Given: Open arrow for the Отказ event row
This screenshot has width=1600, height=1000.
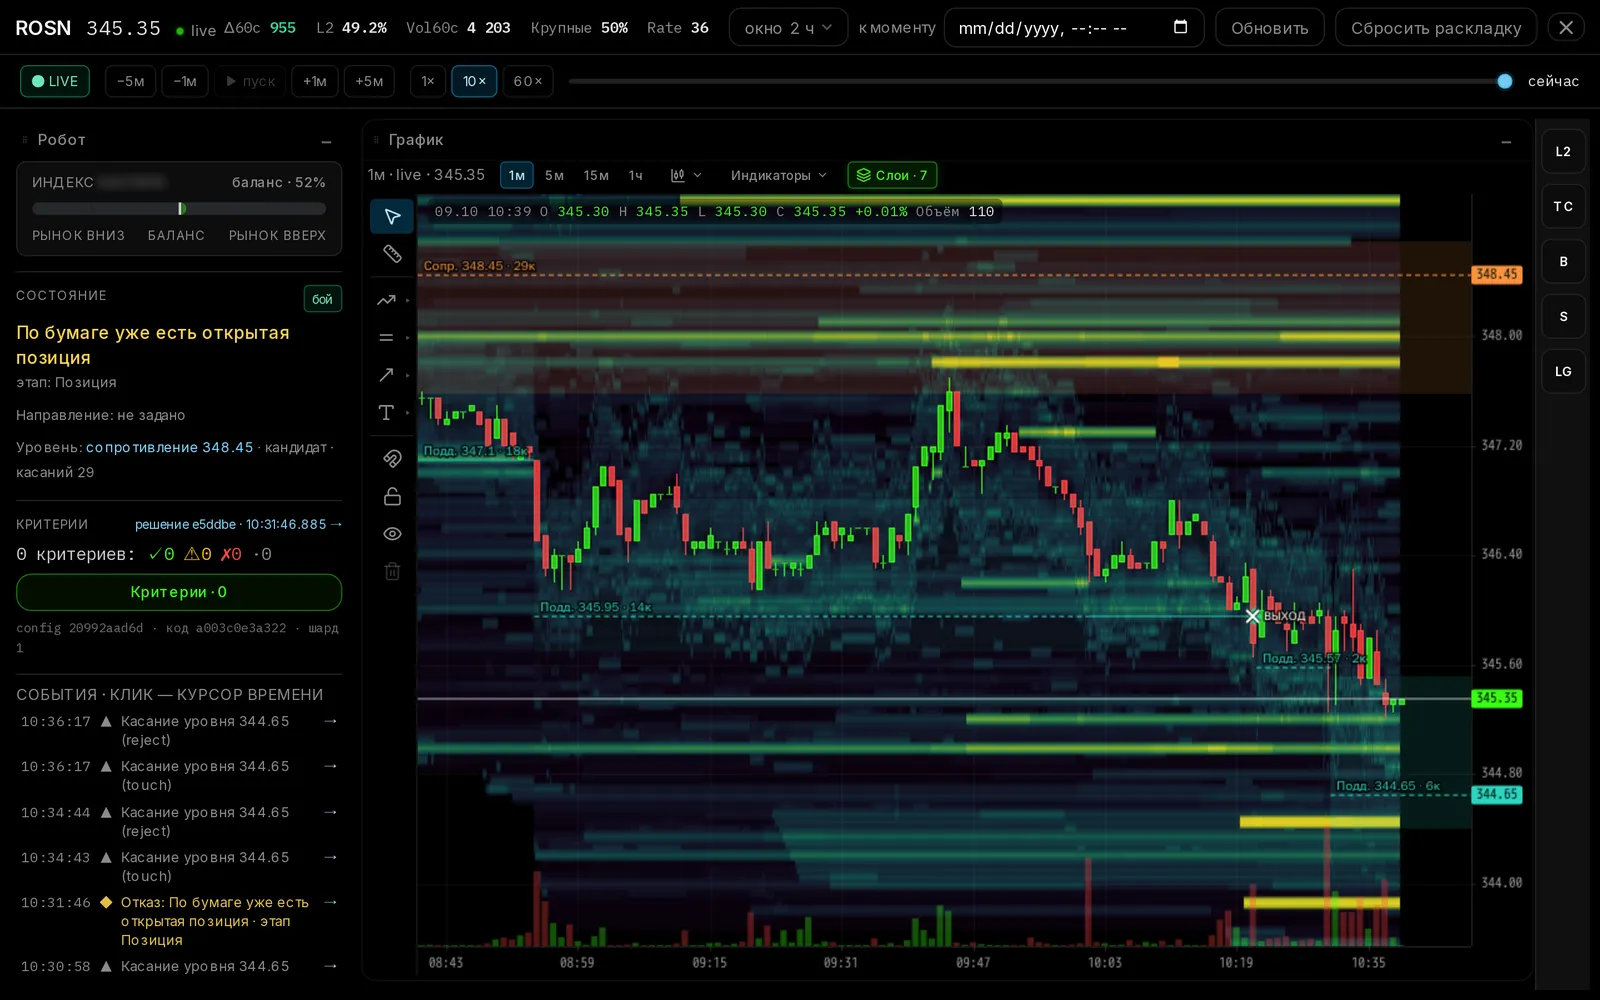Looking at the screenshot, I should (331, 902).
